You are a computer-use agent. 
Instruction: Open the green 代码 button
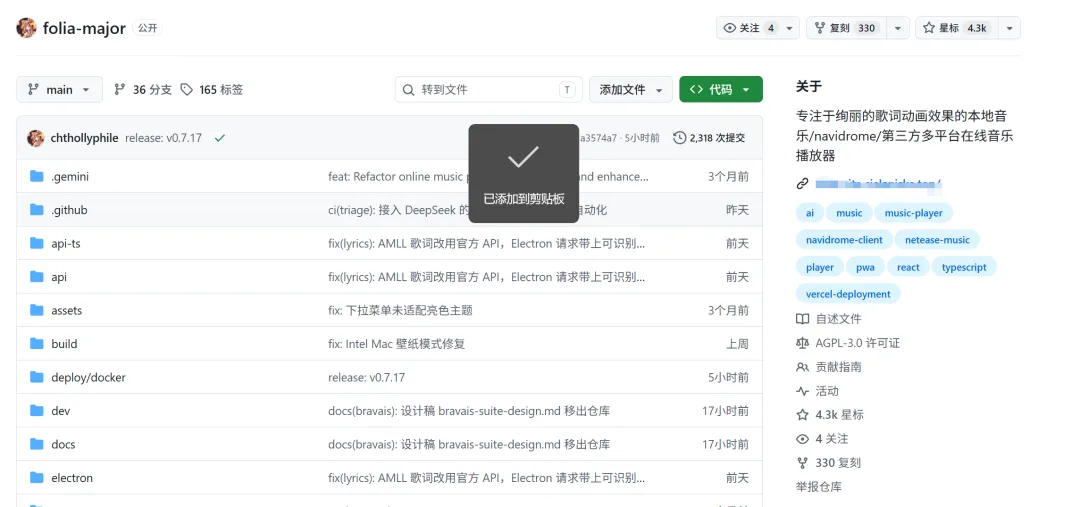[x=720, y=90]
